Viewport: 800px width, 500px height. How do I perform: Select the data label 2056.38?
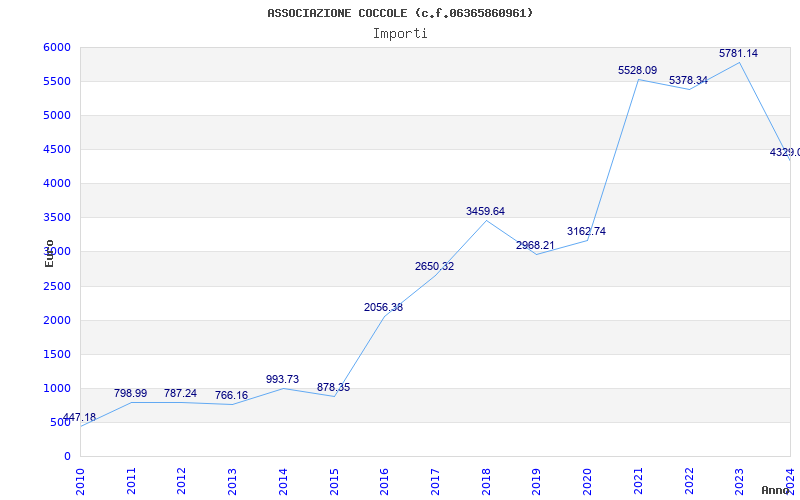click(x=383, y=308)
